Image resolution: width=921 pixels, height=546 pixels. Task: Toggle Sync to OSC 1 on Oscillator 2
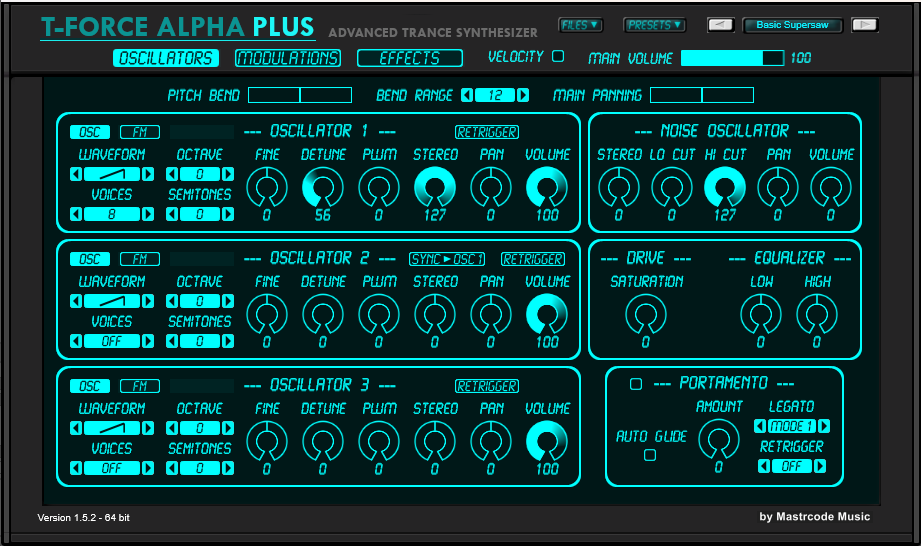tap(447, 259)
